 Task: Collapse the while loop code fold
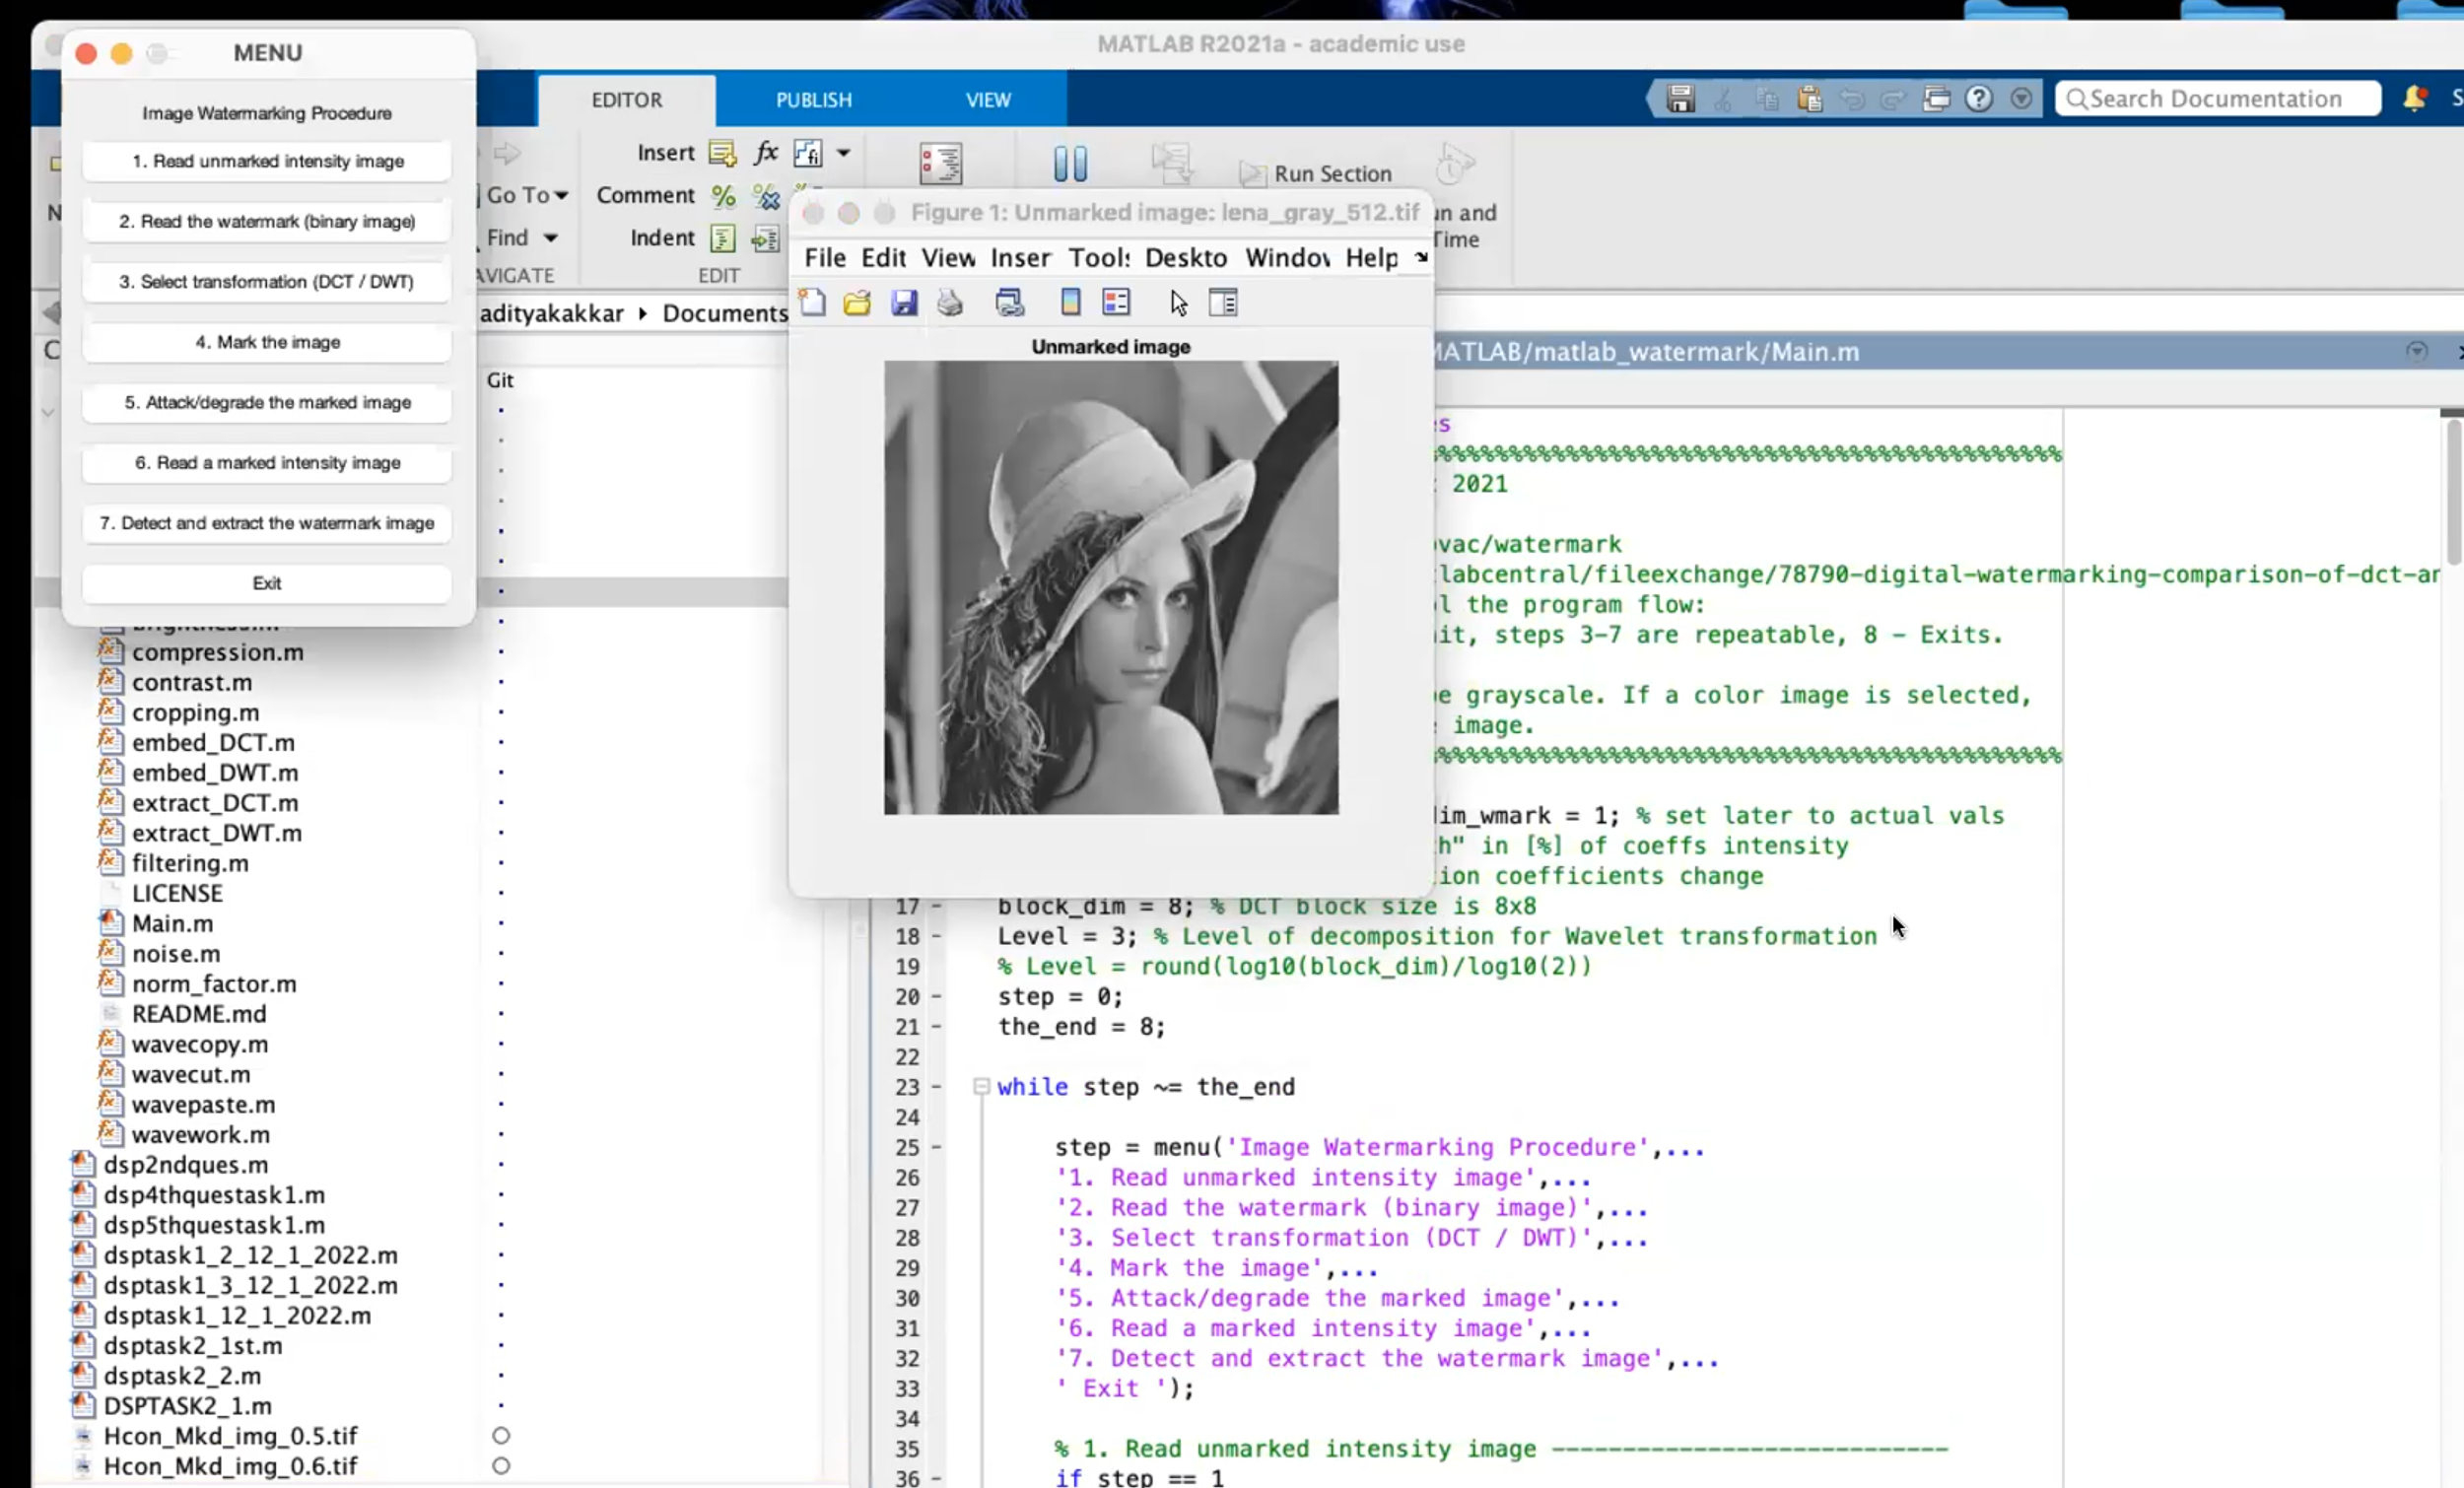[x=981, y=1086]
